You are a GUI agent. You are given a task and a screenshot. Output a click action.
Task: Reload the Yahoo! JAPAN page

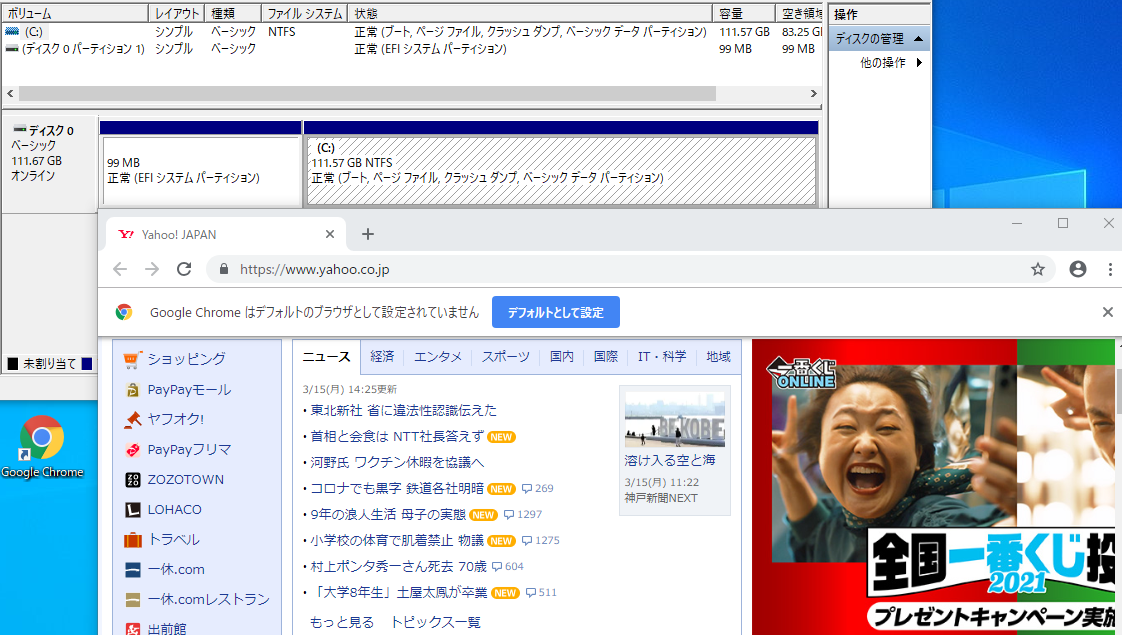184,269
